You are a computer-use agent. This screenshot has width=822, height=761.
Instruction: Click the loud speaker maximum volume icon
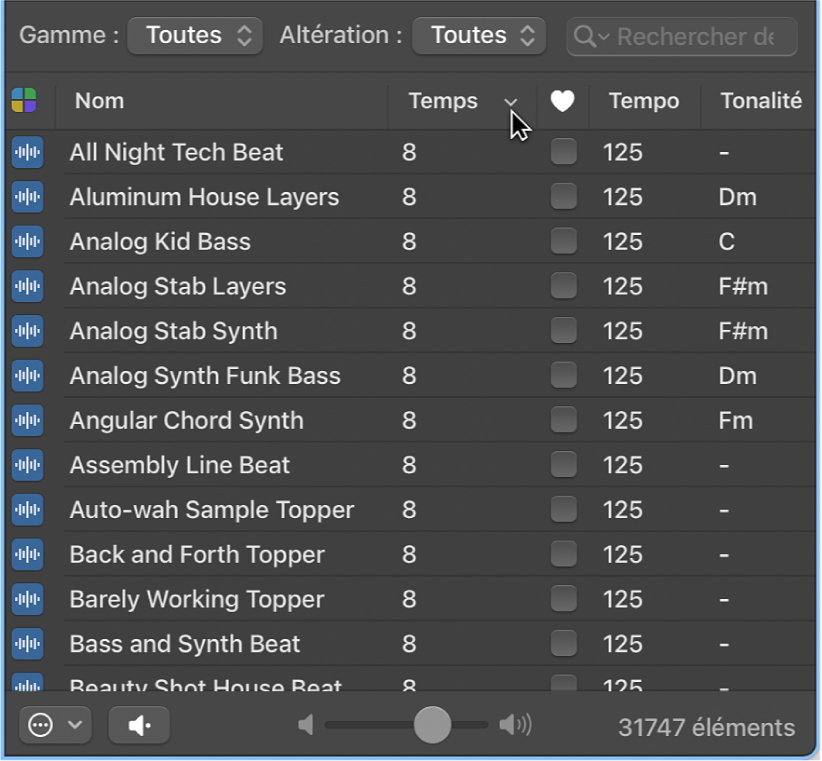[515, 726]
